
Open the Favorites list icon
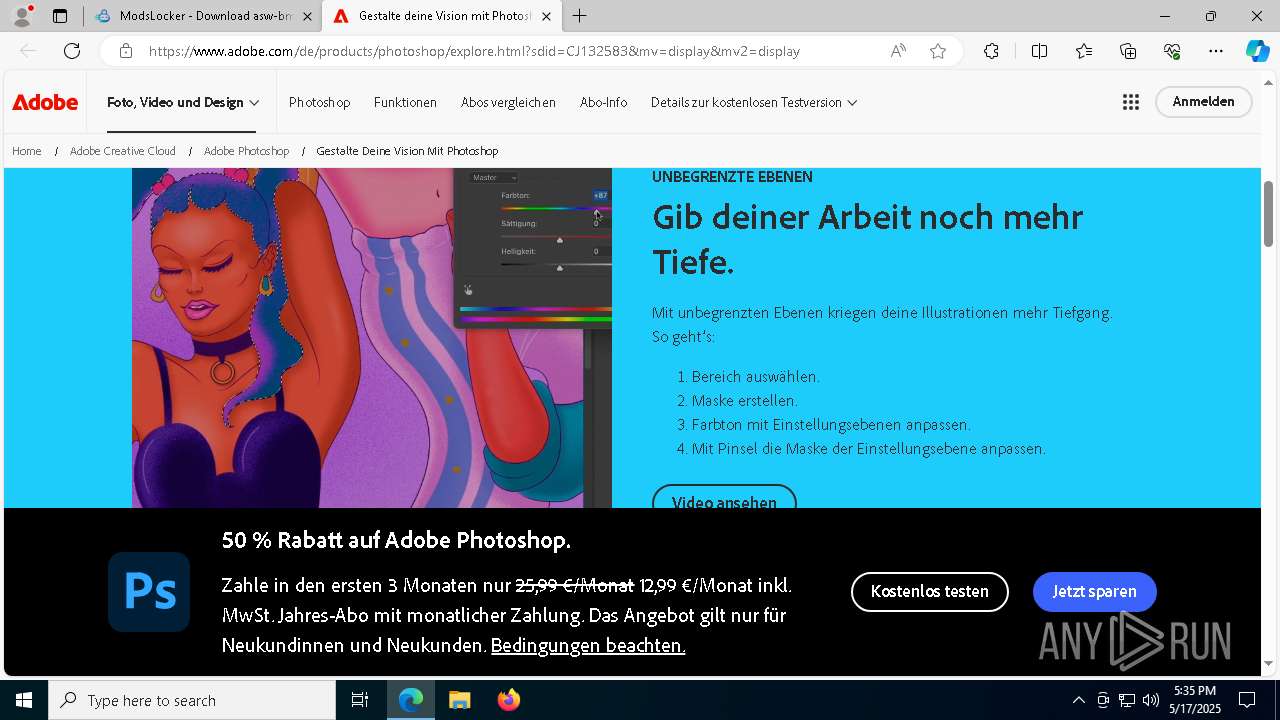1084,51
